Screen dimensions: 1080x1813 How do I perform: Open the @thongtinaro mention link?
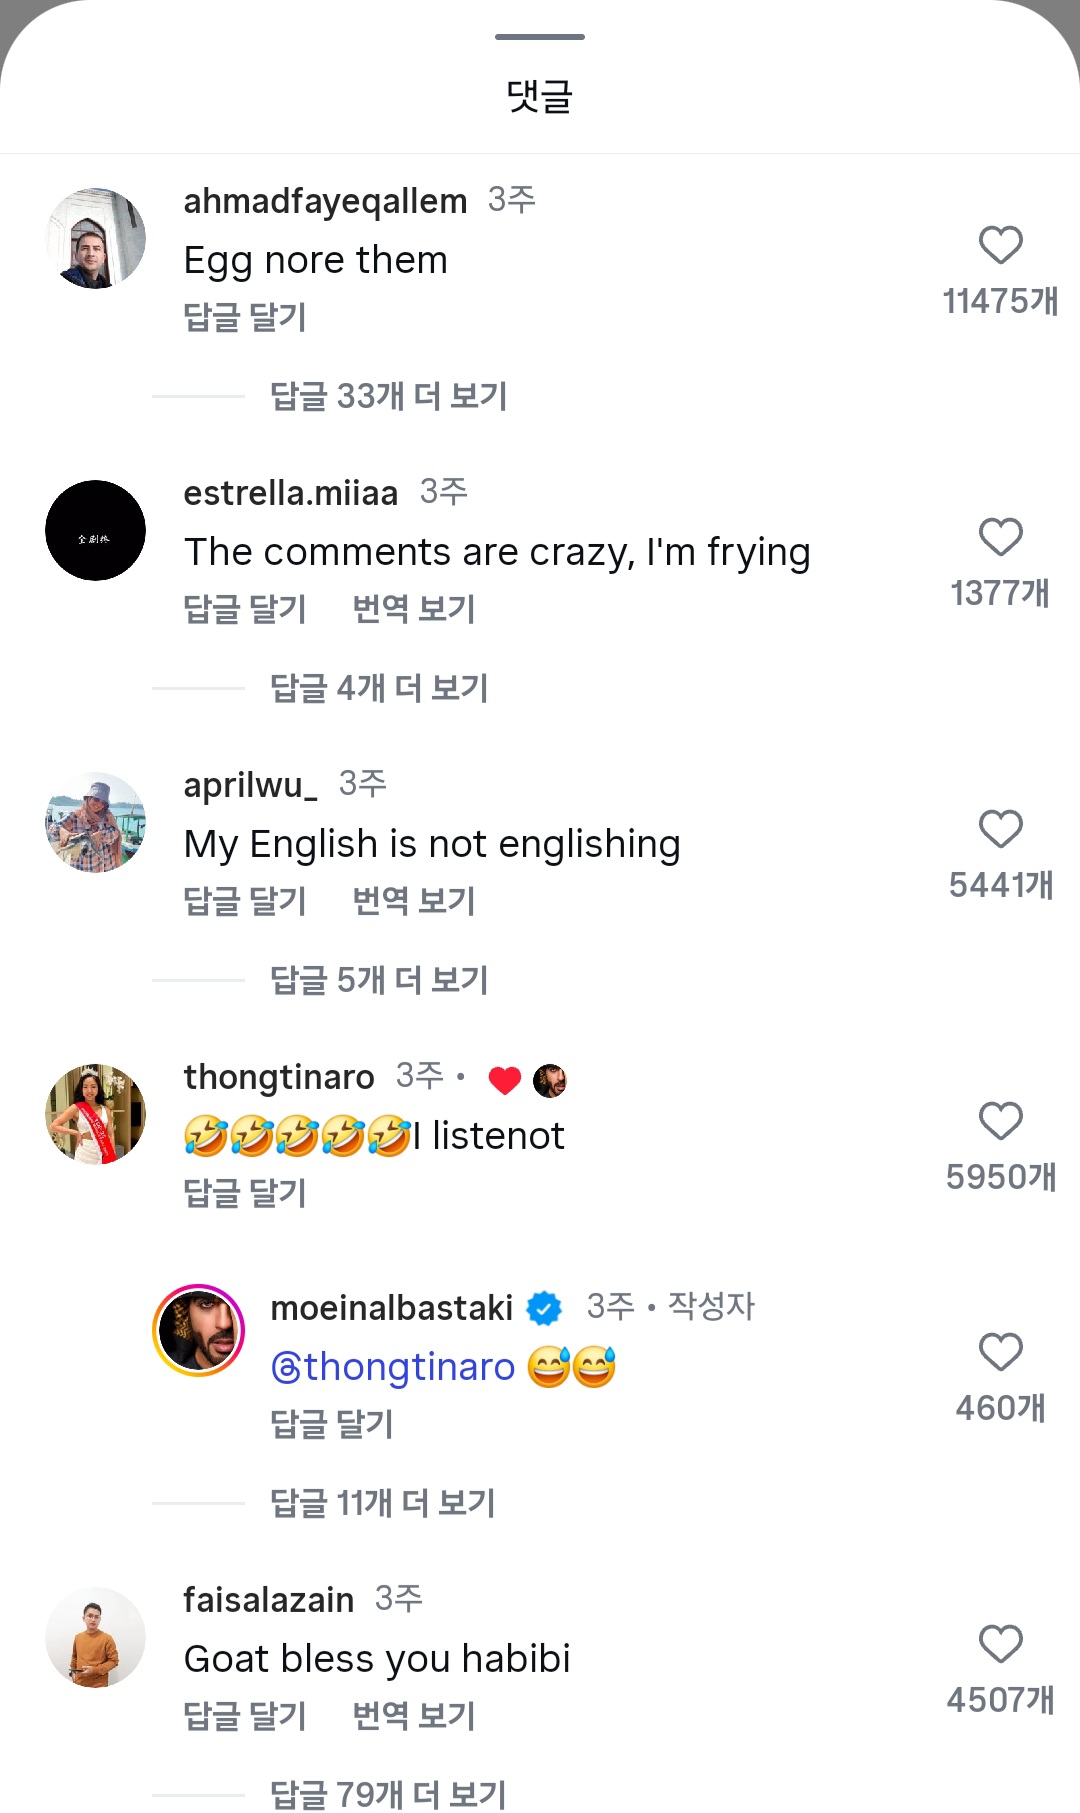coord(394,1365)
